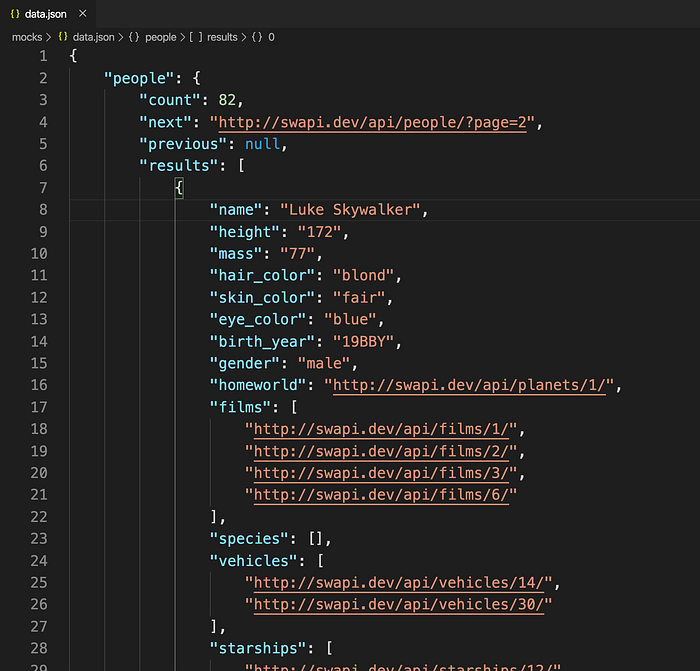Click the results array breadcrumb
This screenshot has width=700, height=671.
point(222,37)
